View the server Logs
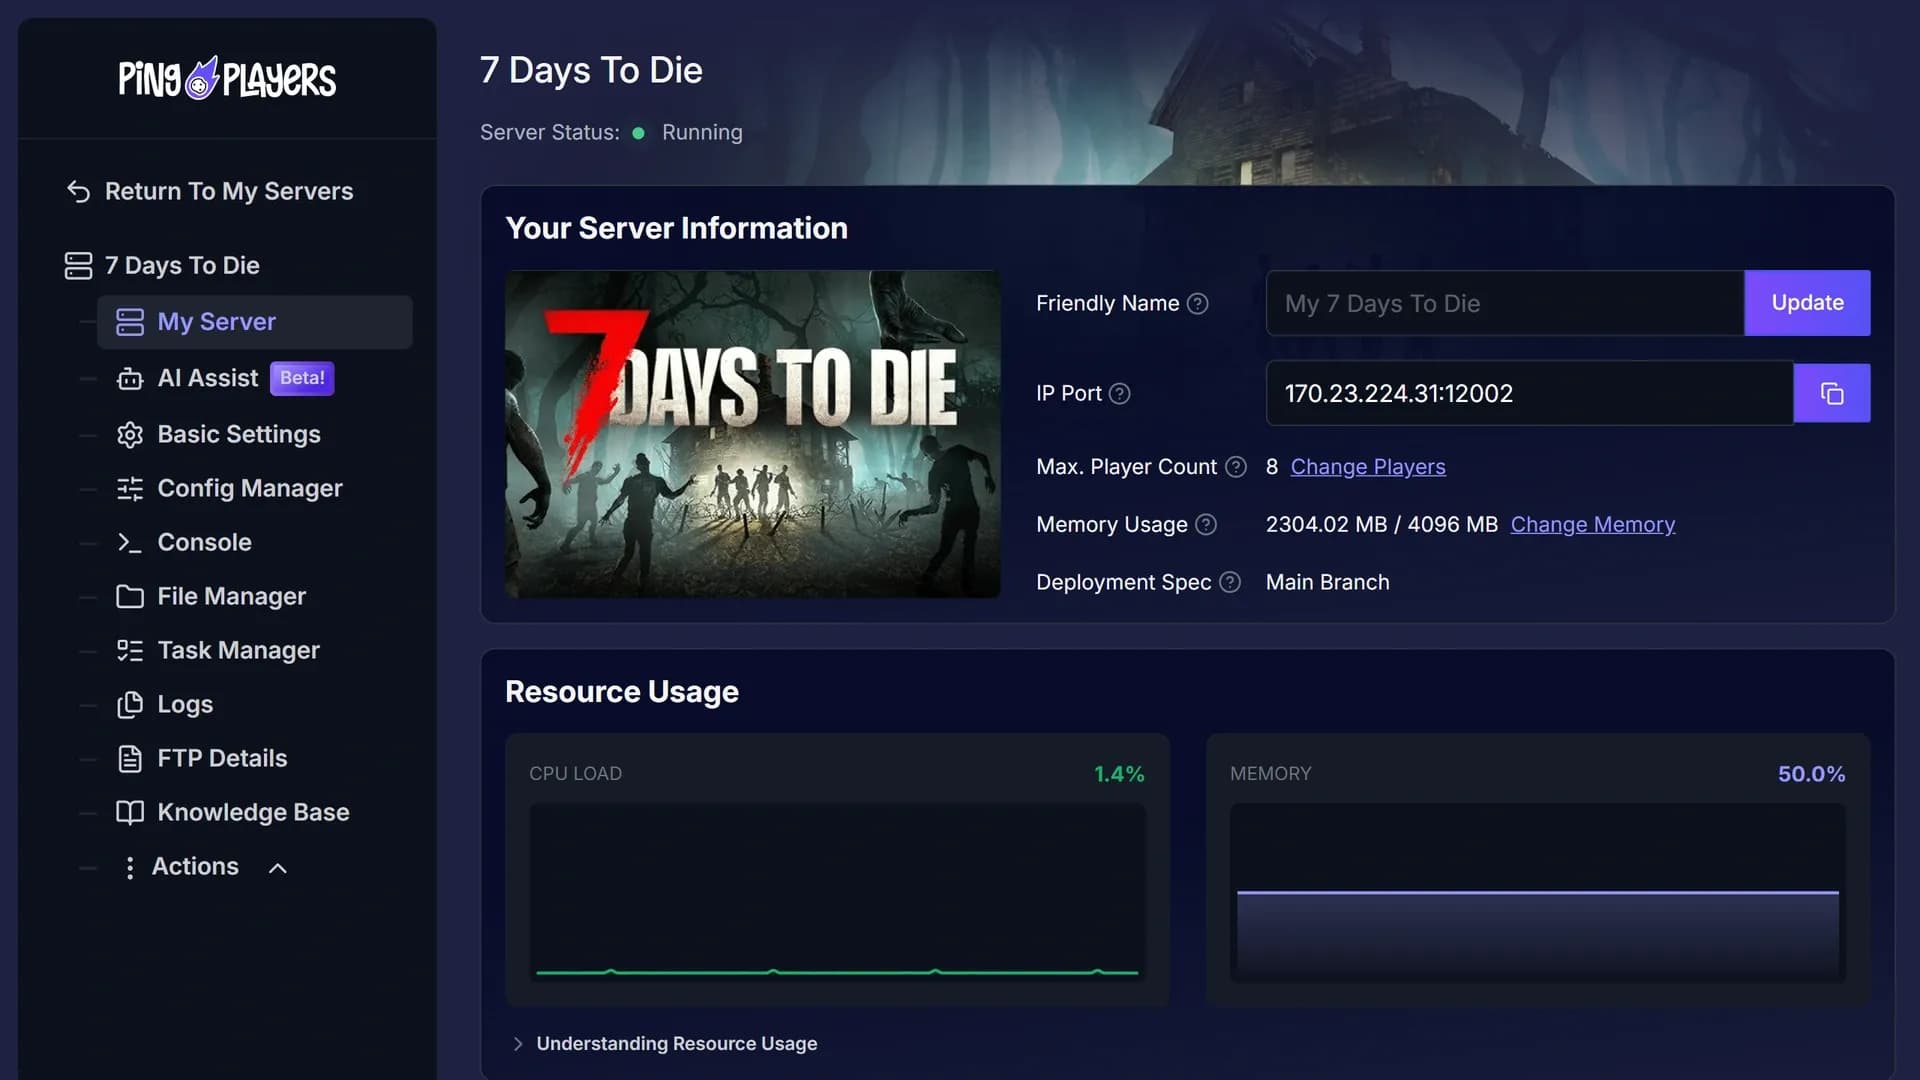 click(185, 704)
